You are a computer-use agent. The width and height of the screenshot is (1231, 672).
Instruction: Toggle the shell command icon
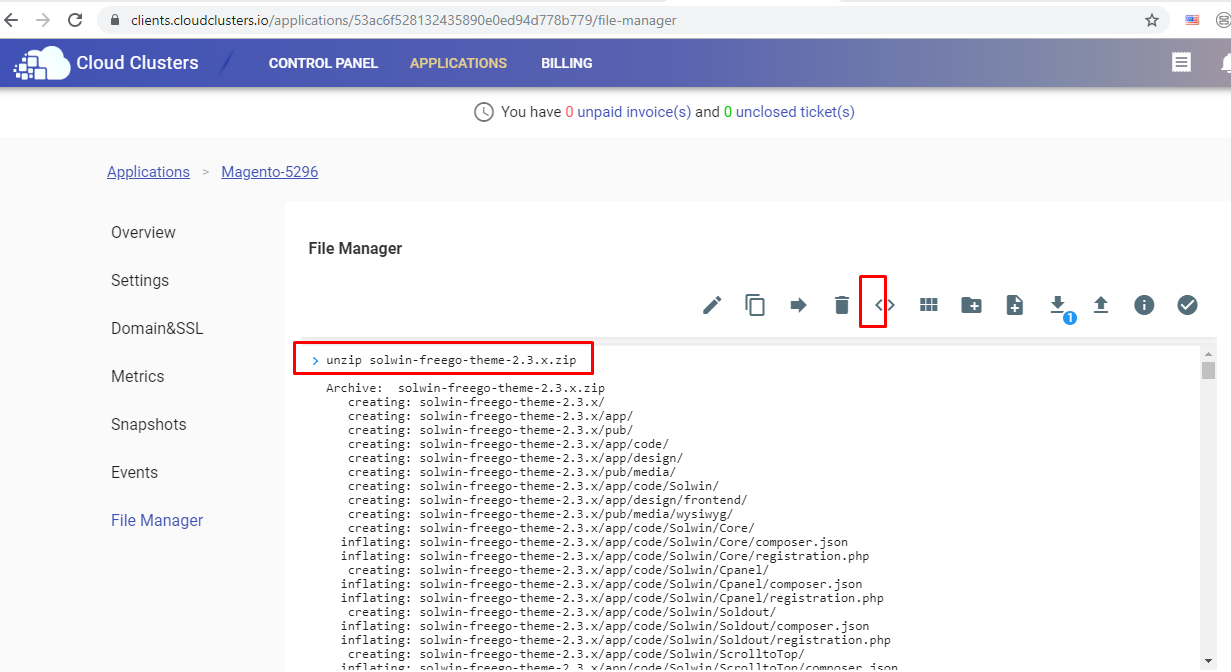[x=885, y=305]
